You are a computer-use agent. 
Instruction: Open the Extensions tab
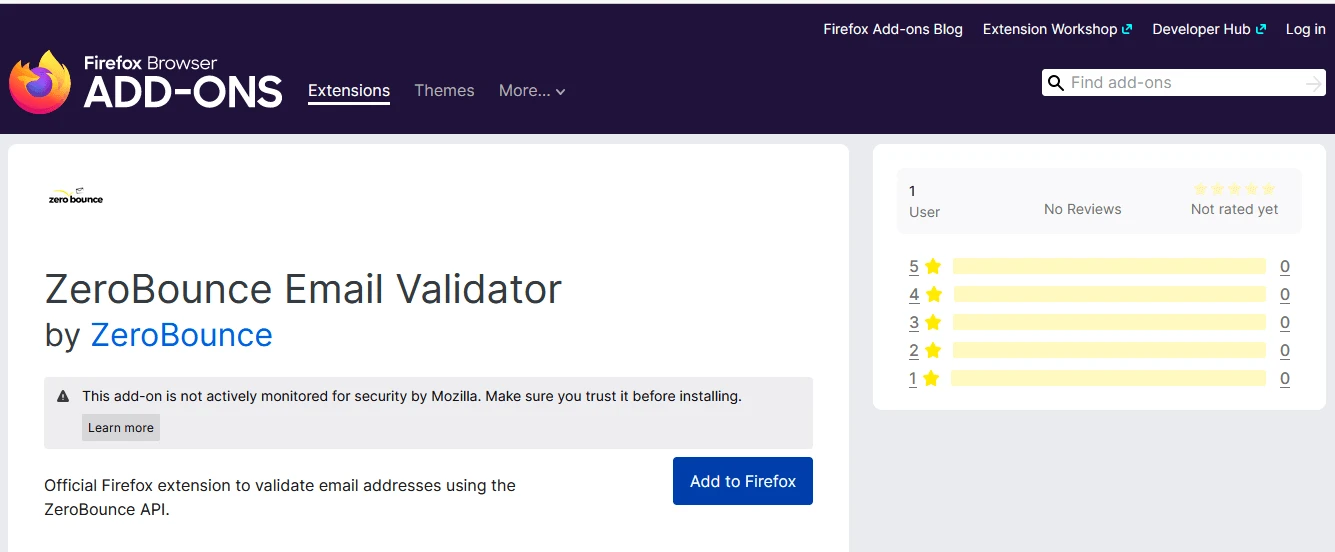pyautogui.click(x=349, y=91)
